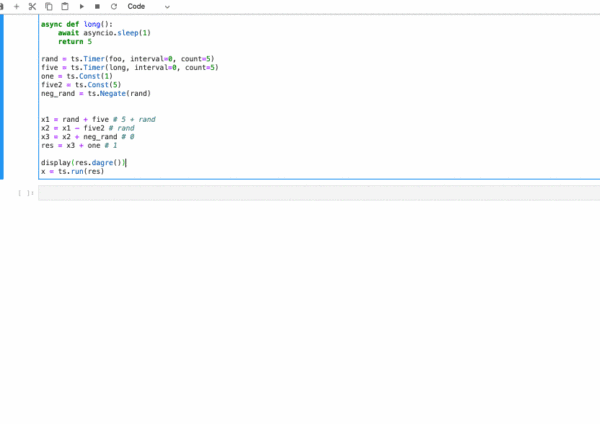Open the Code cell type dropdown

tap(149, 7)
